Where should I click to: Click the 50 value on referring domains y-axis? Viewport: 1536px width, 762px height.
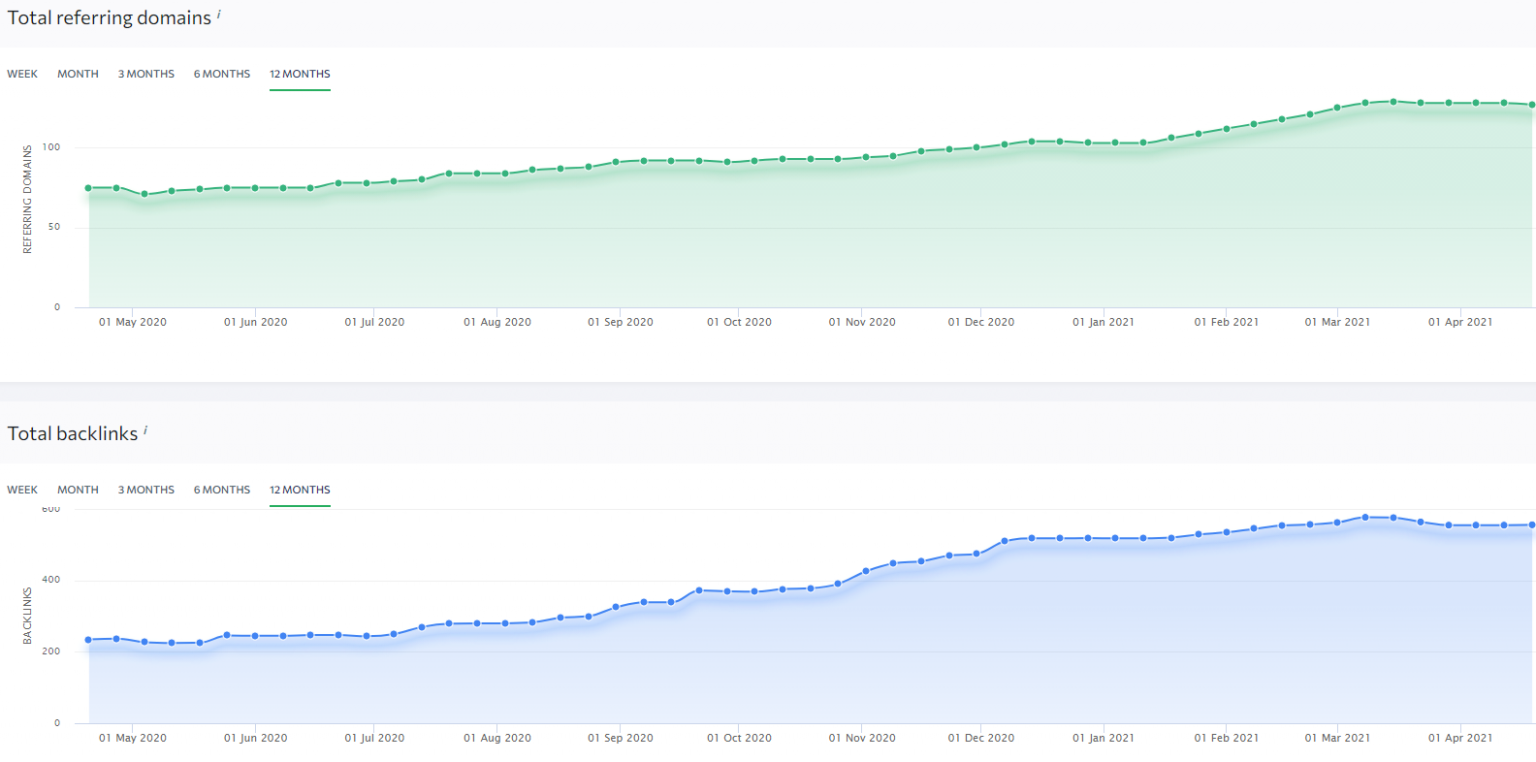(x=54, y=228)
